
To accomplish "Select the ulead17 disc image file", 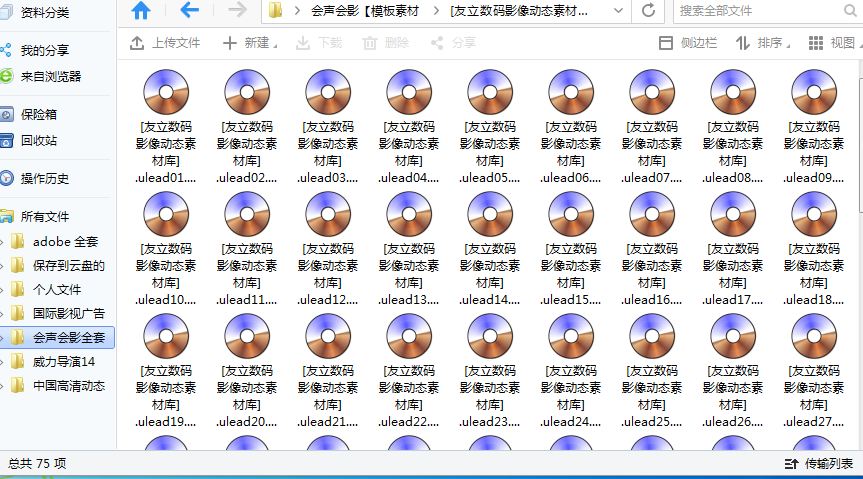I will point(733,248).
